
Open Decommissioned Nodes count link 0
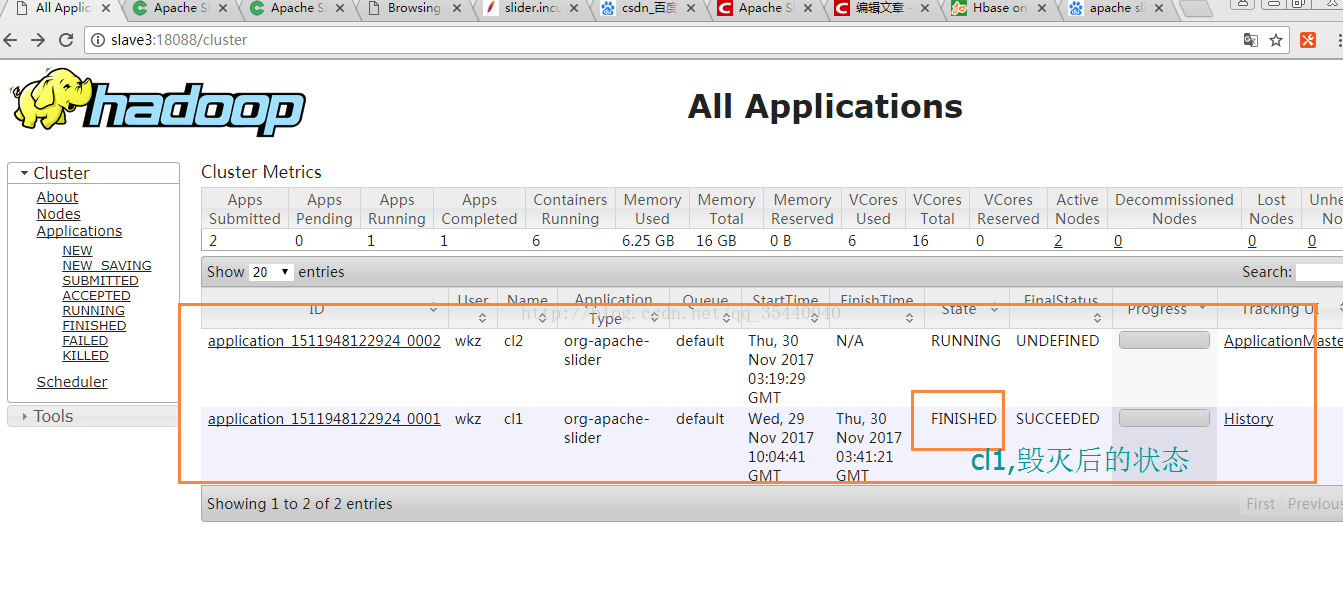pyautogui.click(x=1118, y=241)
